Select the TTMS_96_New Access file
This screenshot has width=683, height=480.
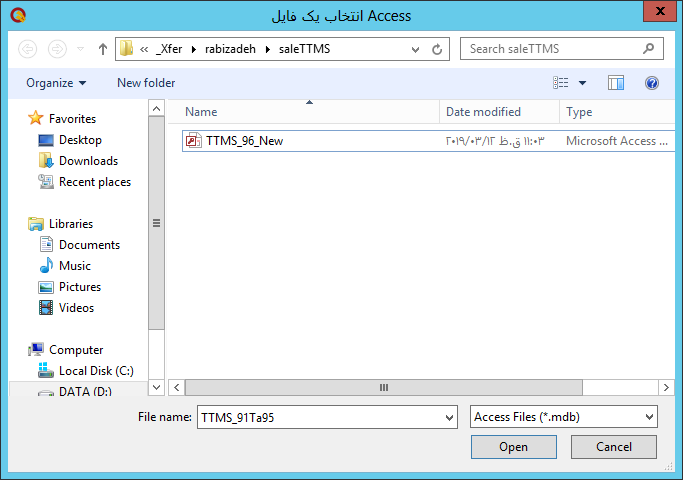coord(244,141)
